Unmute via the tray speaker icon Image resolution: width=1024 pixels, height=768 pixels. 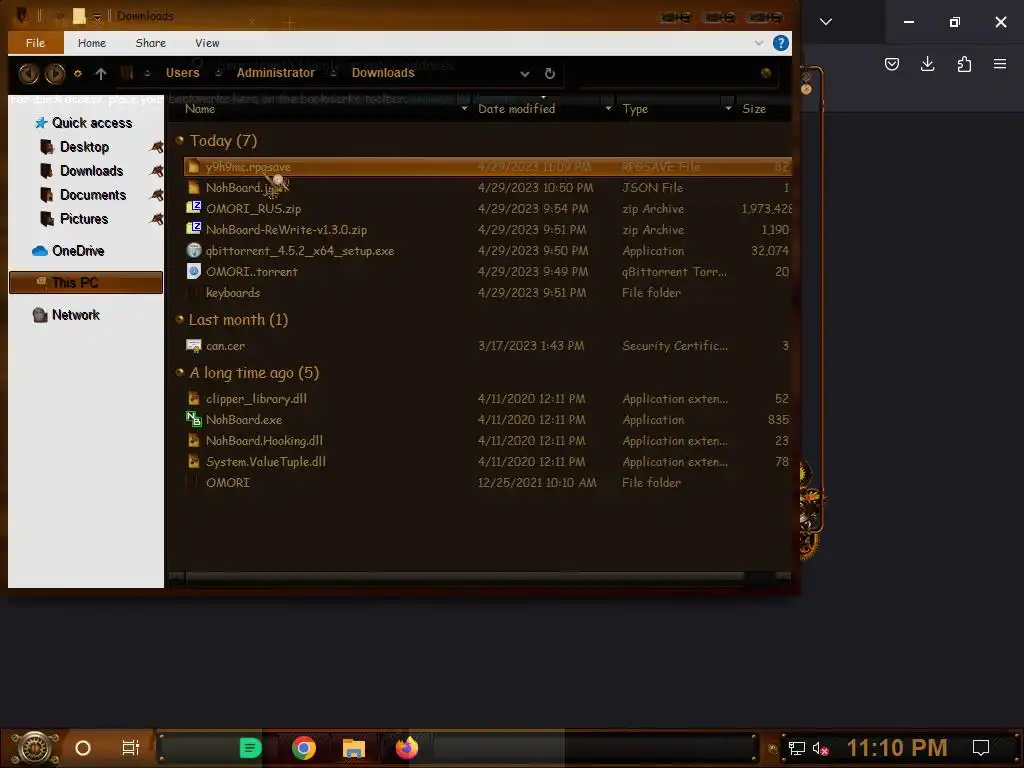coord(820,748)
